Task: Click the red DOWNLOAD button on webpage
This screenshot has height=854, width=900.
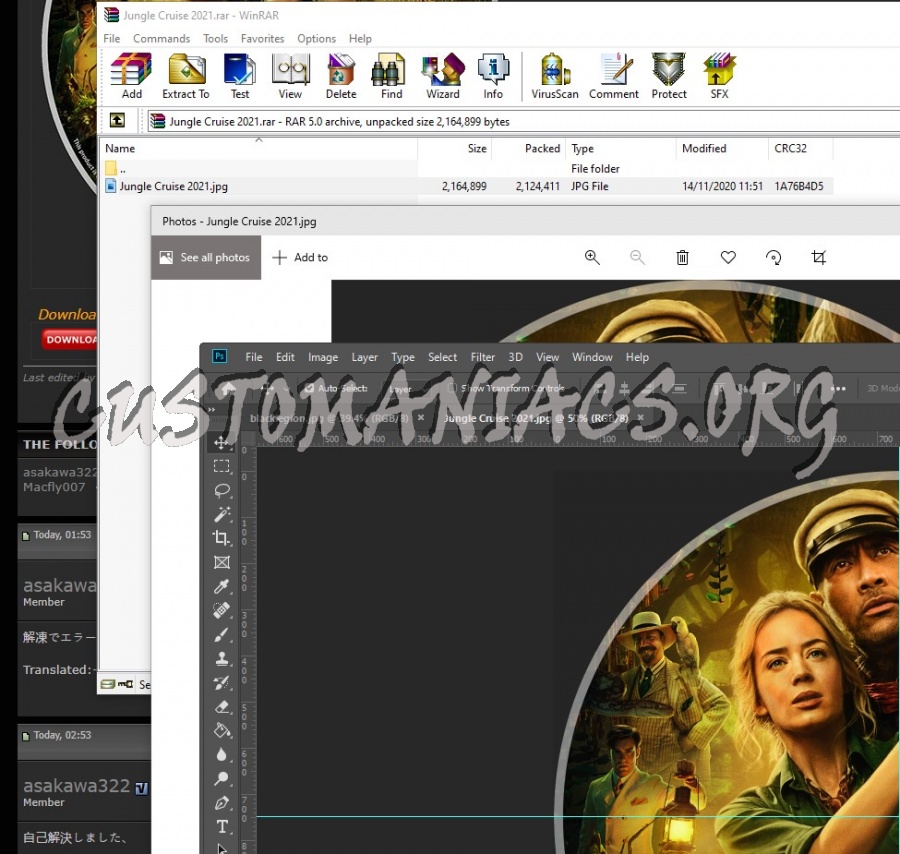Action: [x=69, y=340]
